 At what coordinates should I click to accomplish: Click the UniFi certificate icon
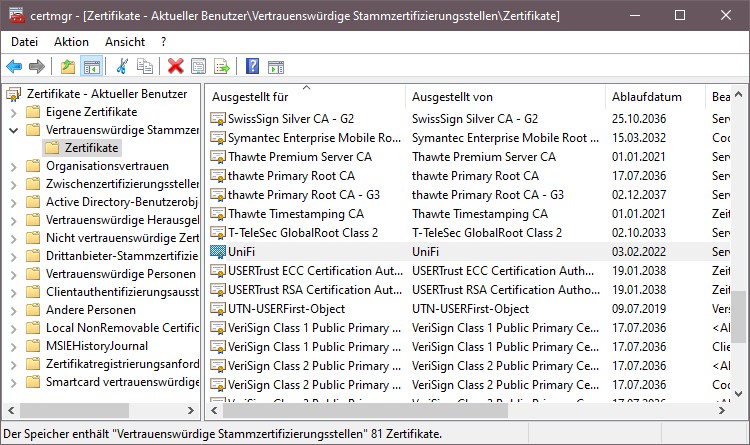click(218, 252)
